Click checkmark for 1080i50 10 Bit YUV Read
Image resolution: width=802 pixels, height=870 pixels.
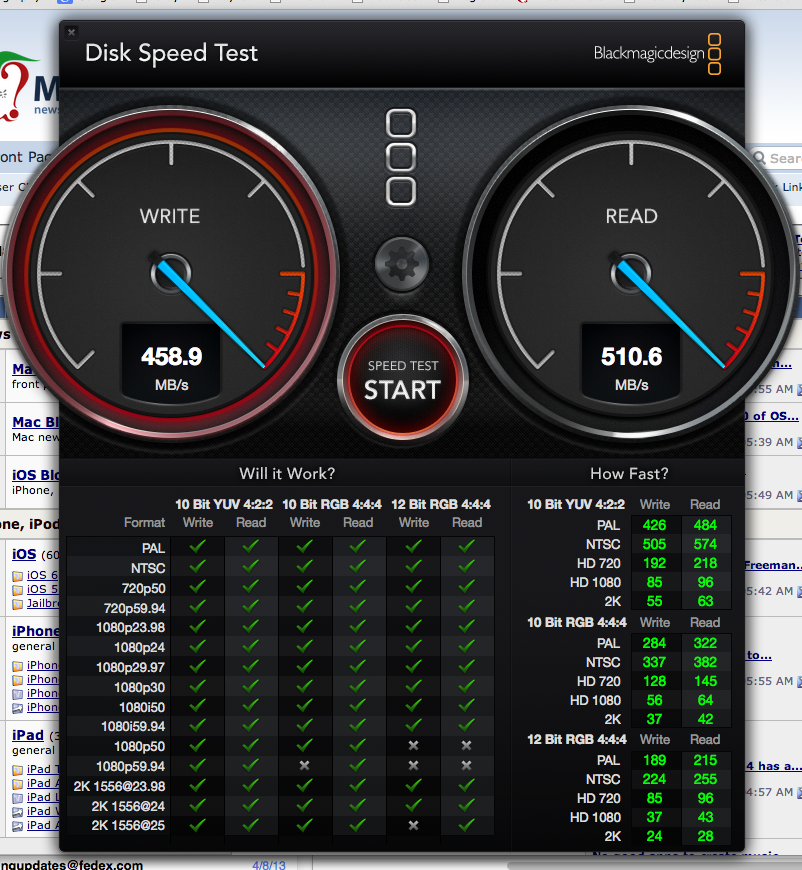point(250,706)
